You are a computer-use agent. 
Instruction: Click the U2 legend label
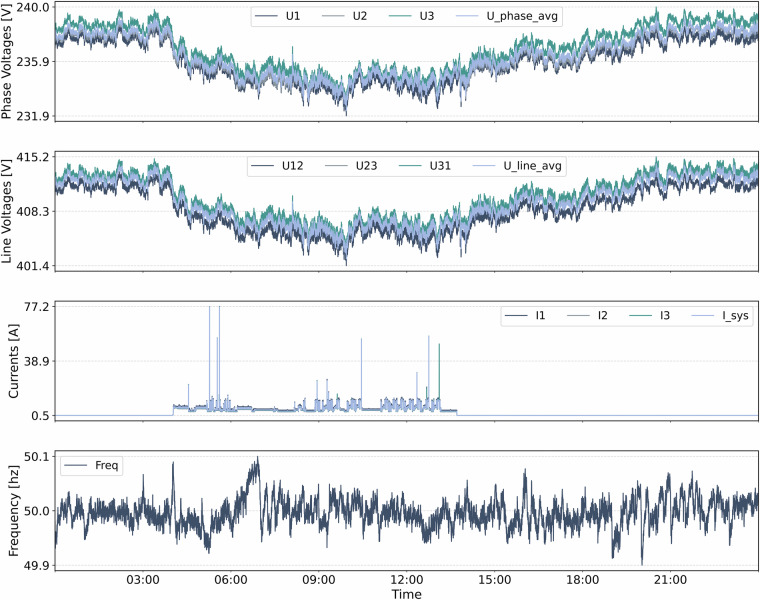360,16
